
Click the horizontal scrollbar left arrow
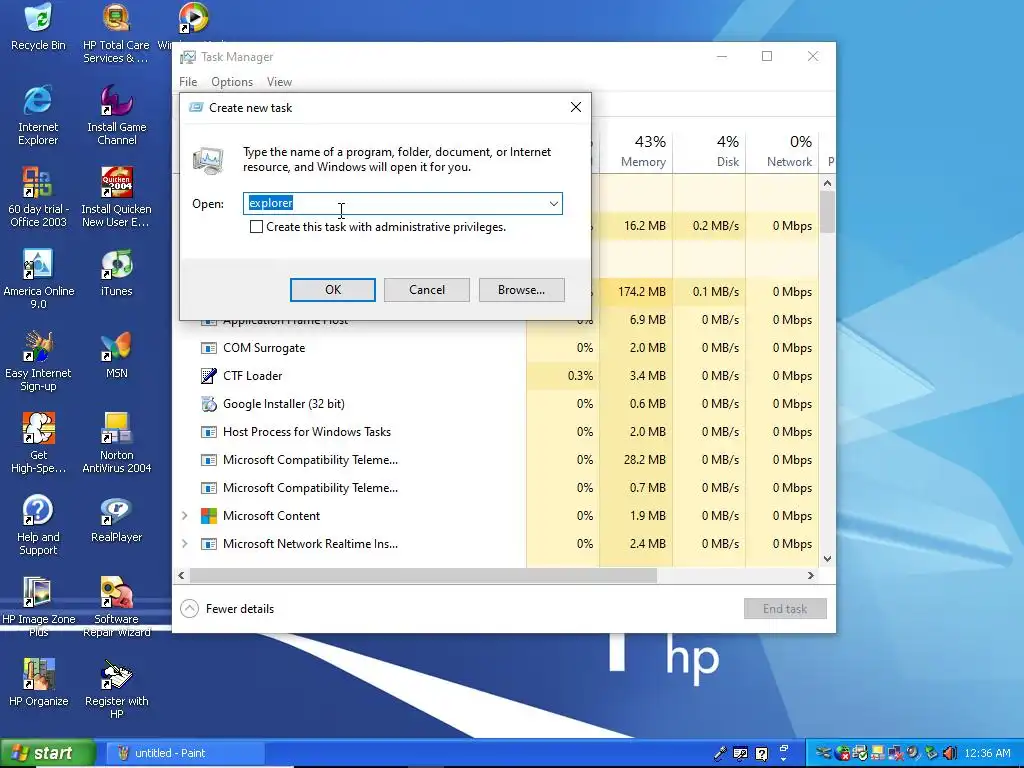[x=182, y=575]
